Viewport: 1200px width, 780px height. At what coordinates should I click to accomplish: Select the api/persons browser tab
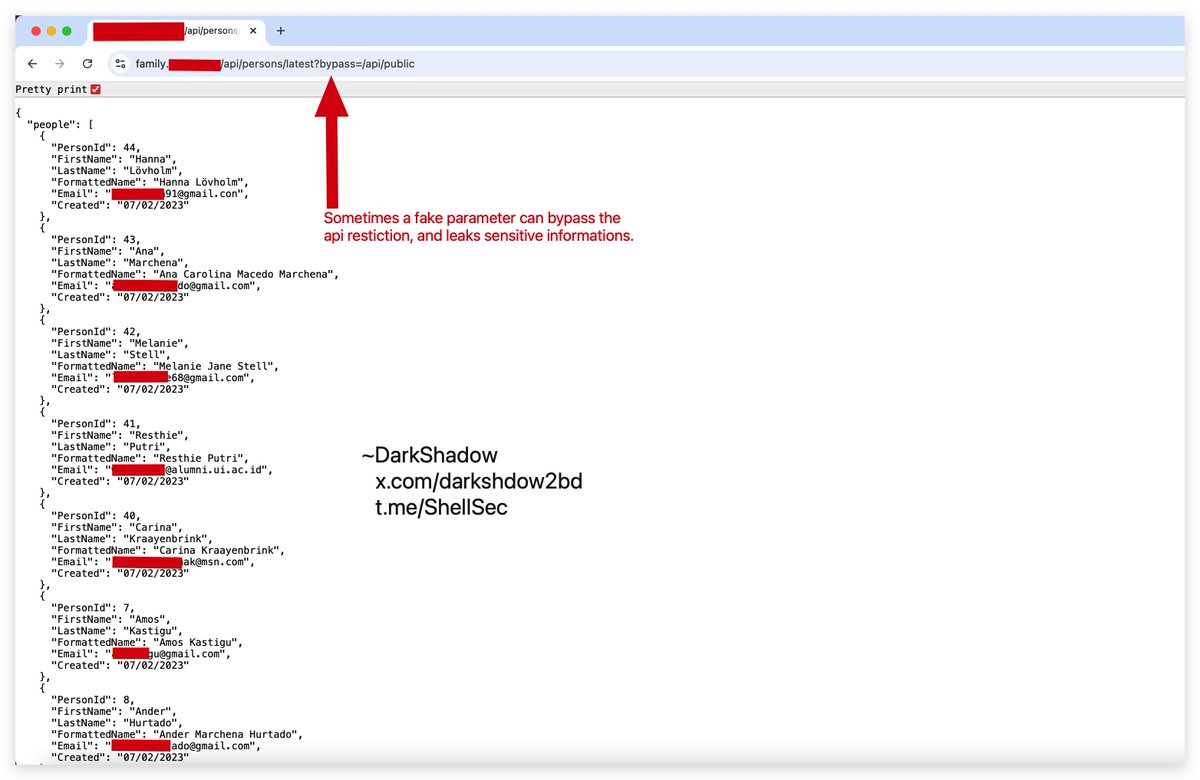click(x=176, y=31)
